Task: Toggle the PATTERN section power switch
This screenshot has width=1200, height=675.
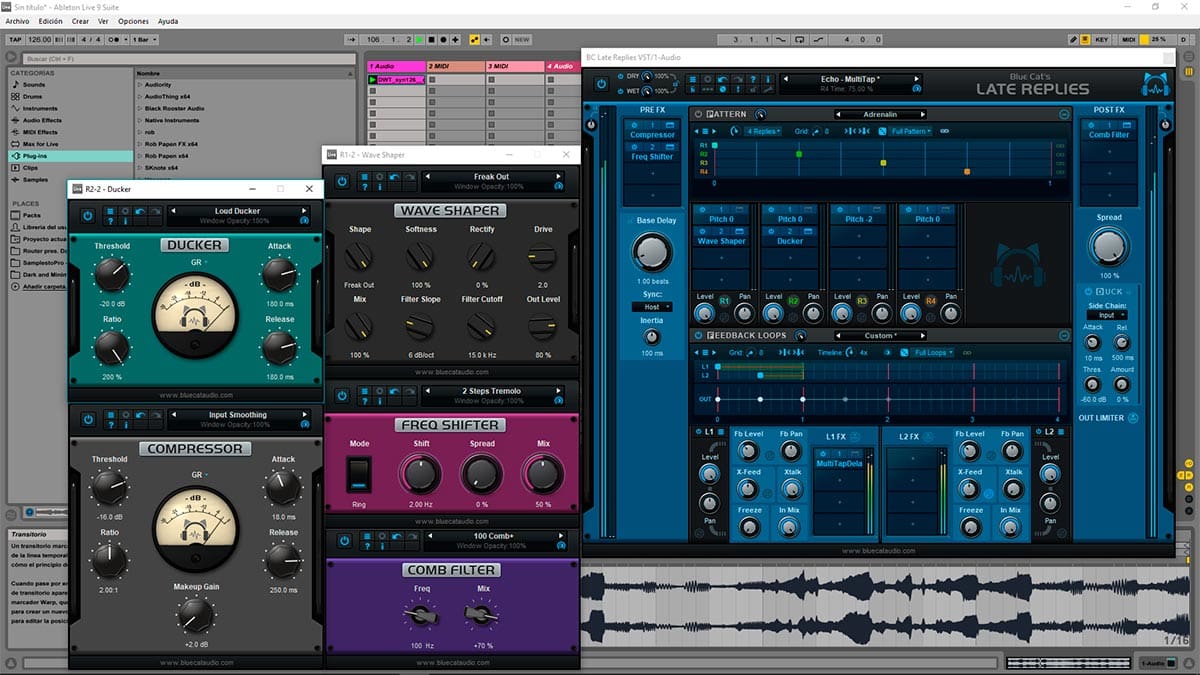Action: [698, 114]
